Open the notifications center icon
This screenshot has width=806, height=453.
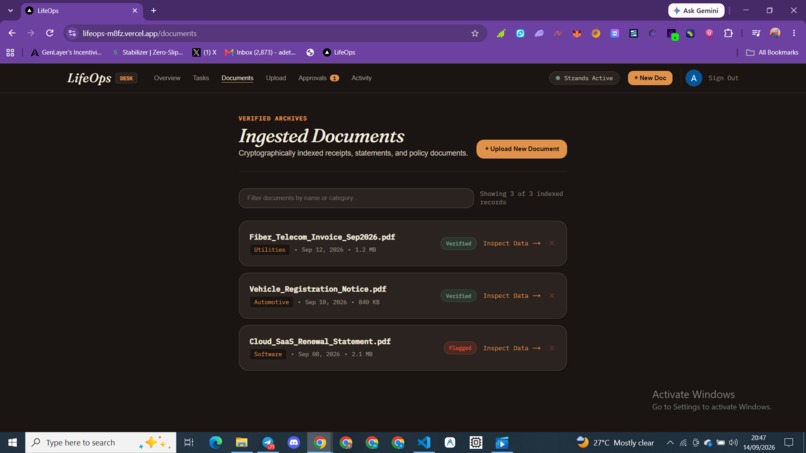point(789,442)
